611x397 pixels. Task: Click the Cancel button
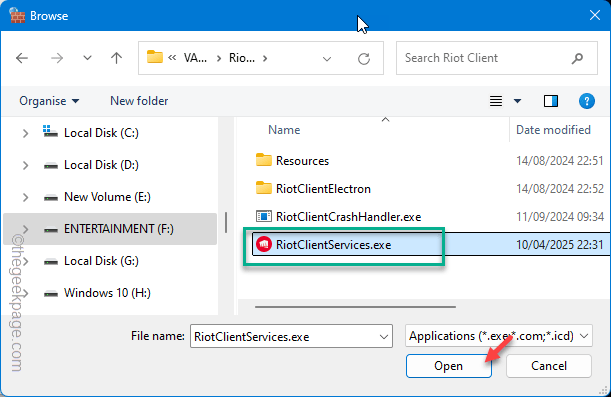pyautogui.click(x=549, y=366)
